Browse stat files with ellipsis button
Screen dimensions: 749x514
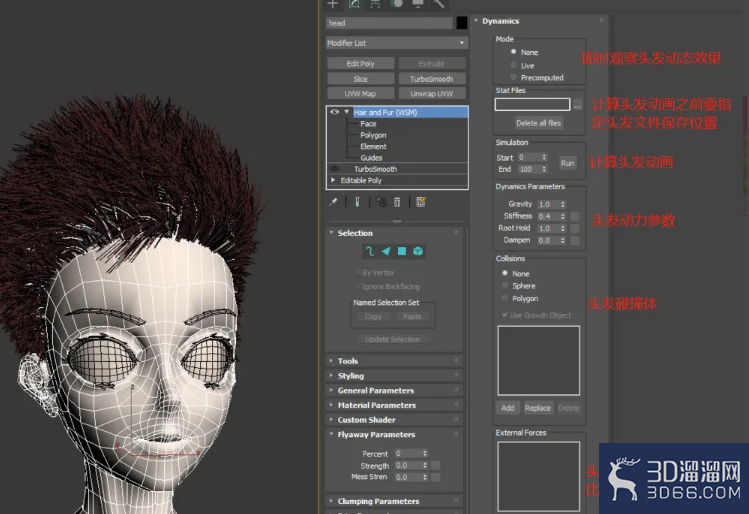click(x=578, y=105)
